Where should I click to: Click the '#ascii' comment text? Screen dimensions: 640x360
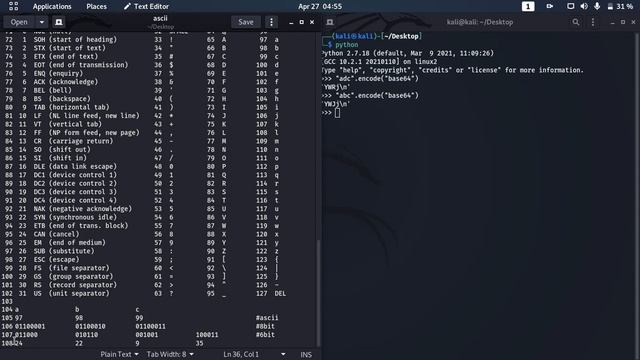pos(267,318)
